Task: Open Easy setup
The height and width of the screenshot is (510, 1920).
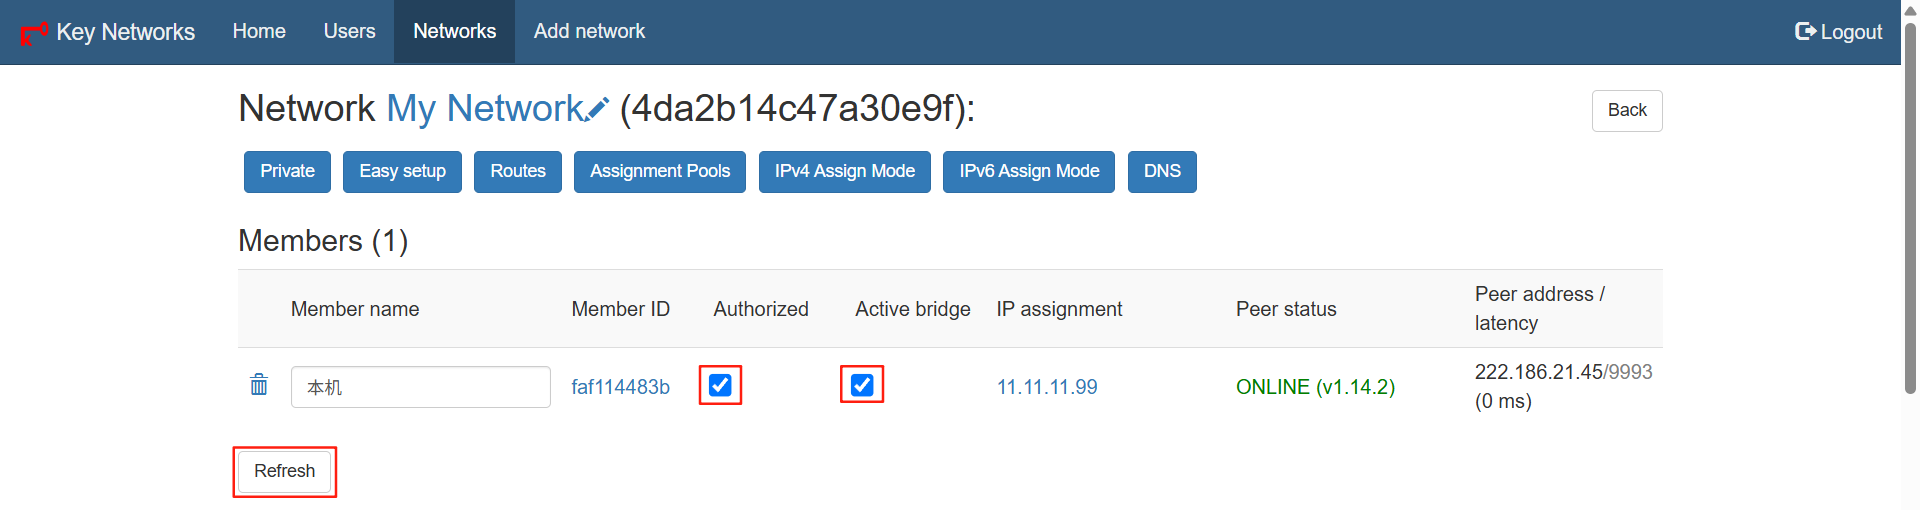Action: click(x=402, y=171)
